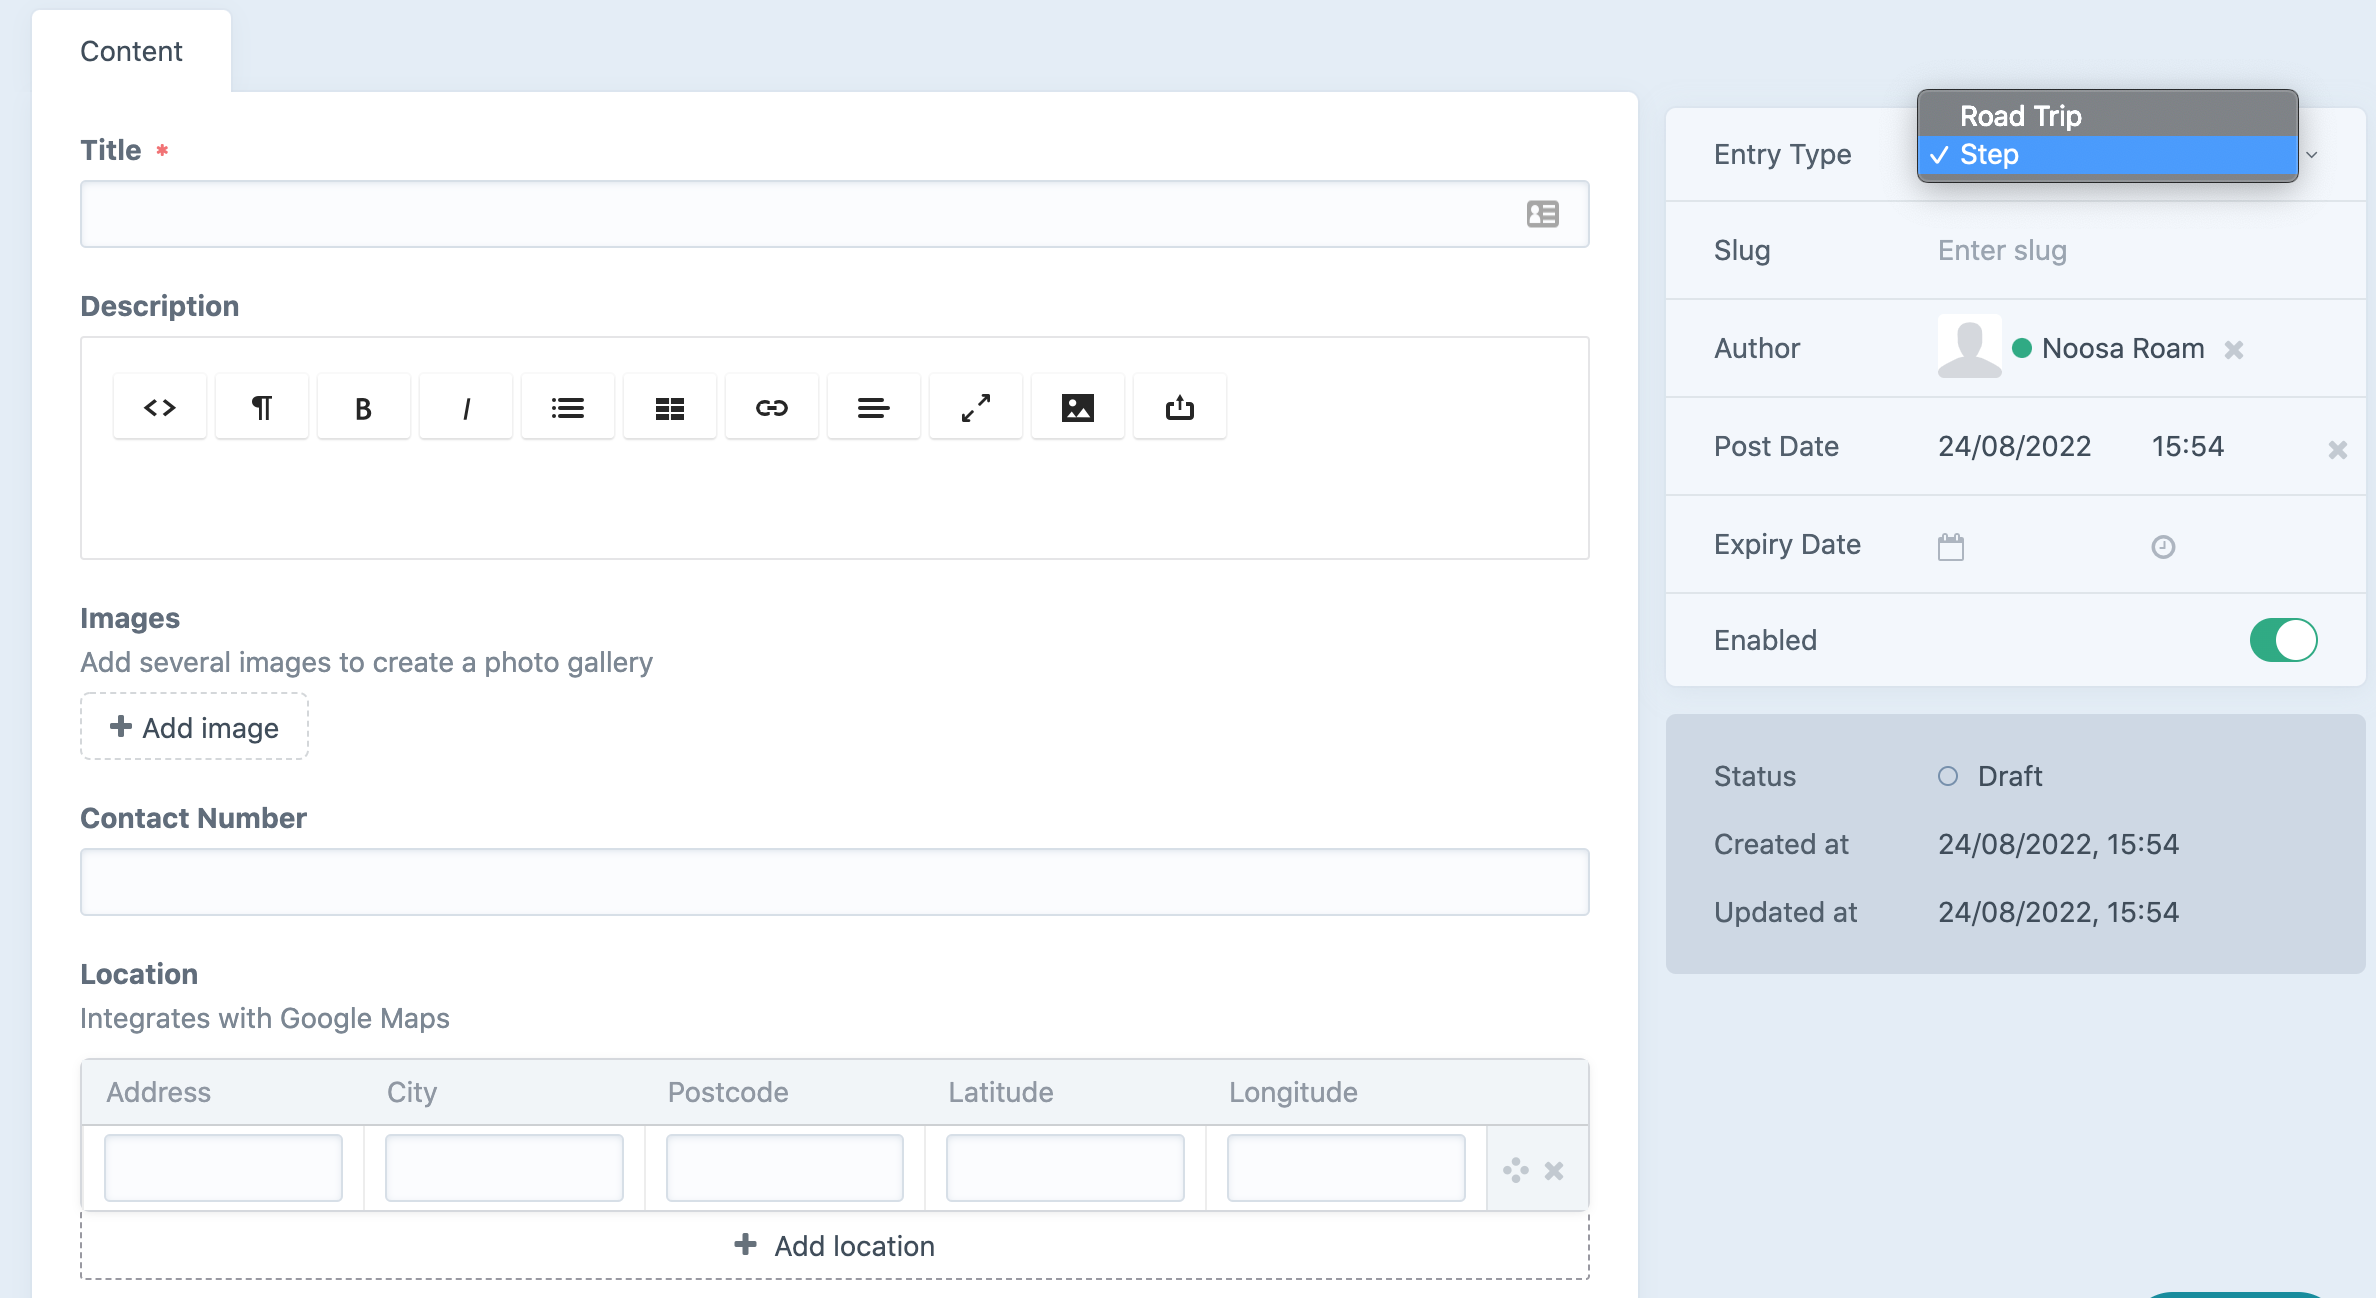Insert a table in Description
This screenshot has width=2376, height=1298.
pos(670,407)
